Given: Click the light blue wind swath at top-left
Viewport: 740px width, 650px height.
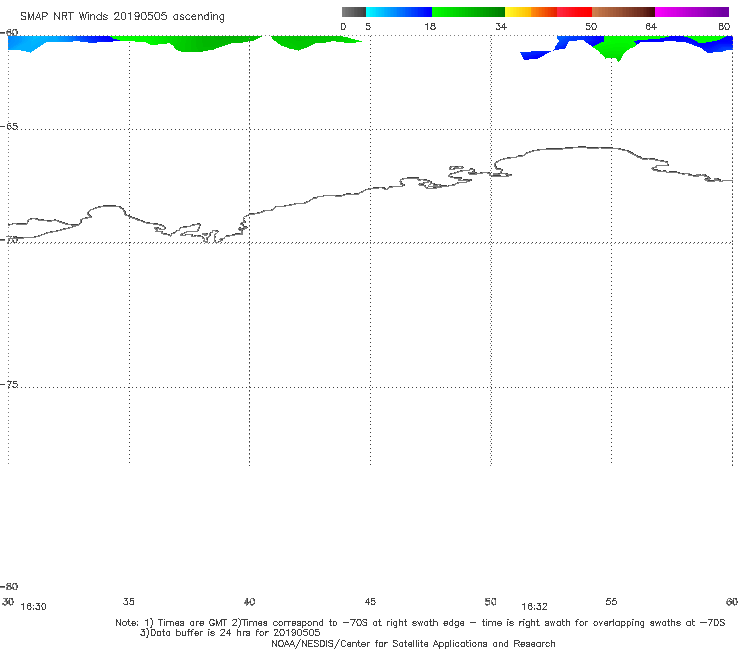Looking at the screenshot, I should (x=28, y=43).
